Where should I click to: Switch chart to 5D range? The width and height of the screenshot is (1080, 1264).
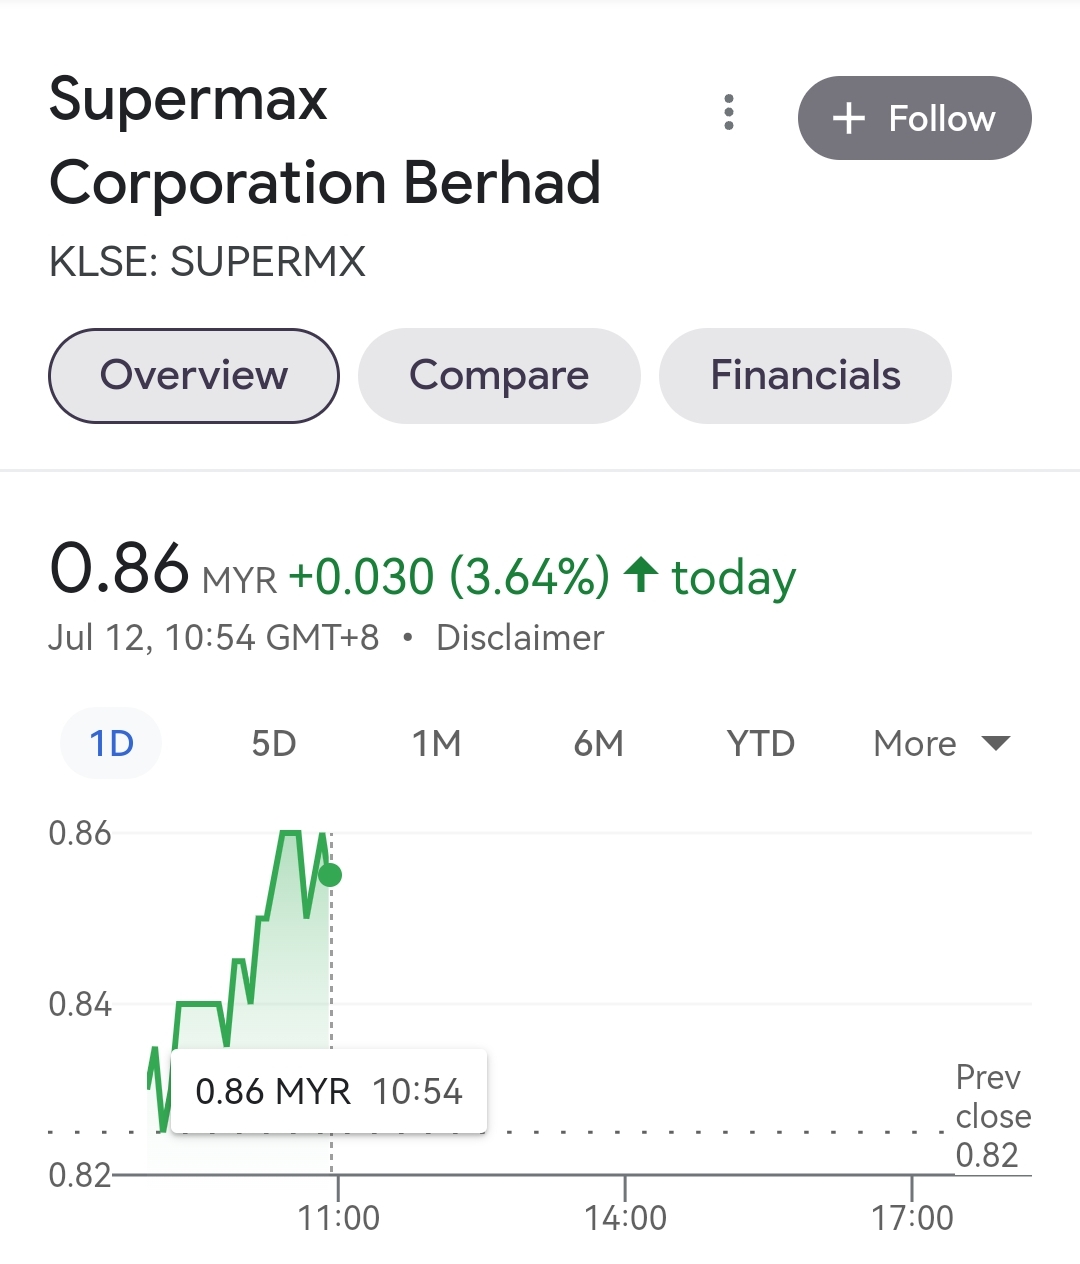[273, 744]
